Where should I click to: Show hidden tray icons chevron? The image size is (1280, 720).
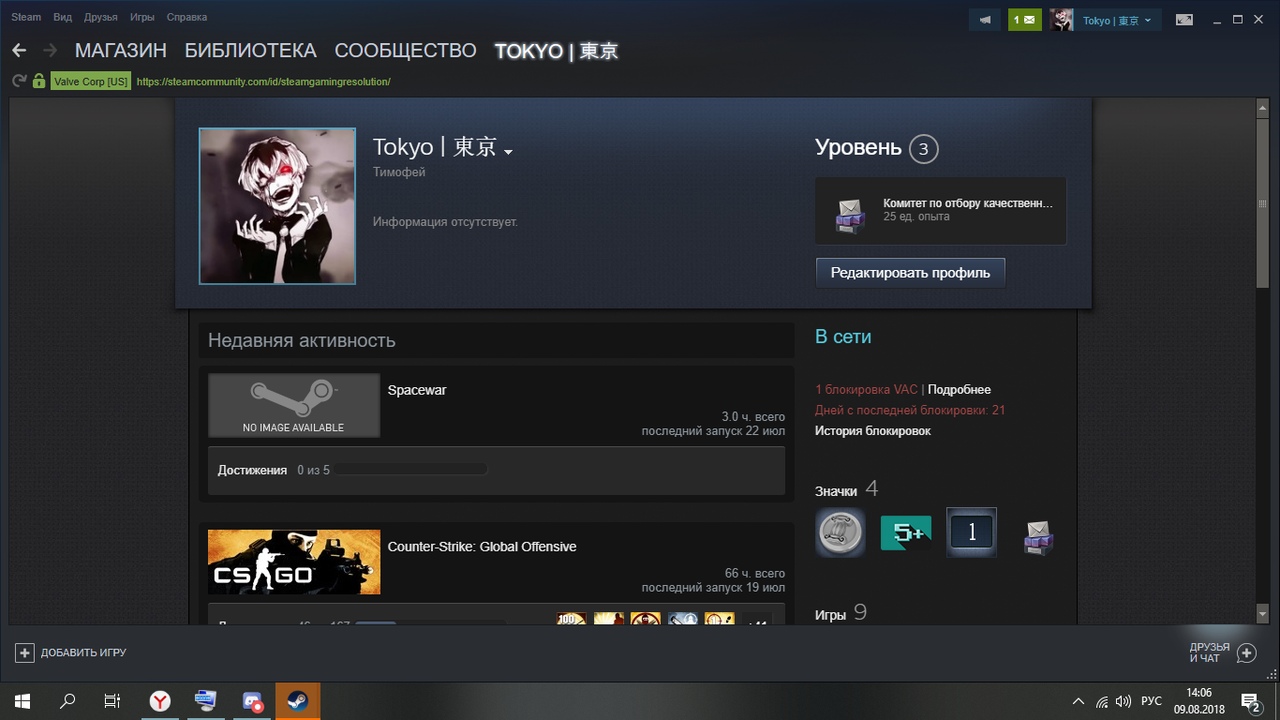[x=1078, y=701]
